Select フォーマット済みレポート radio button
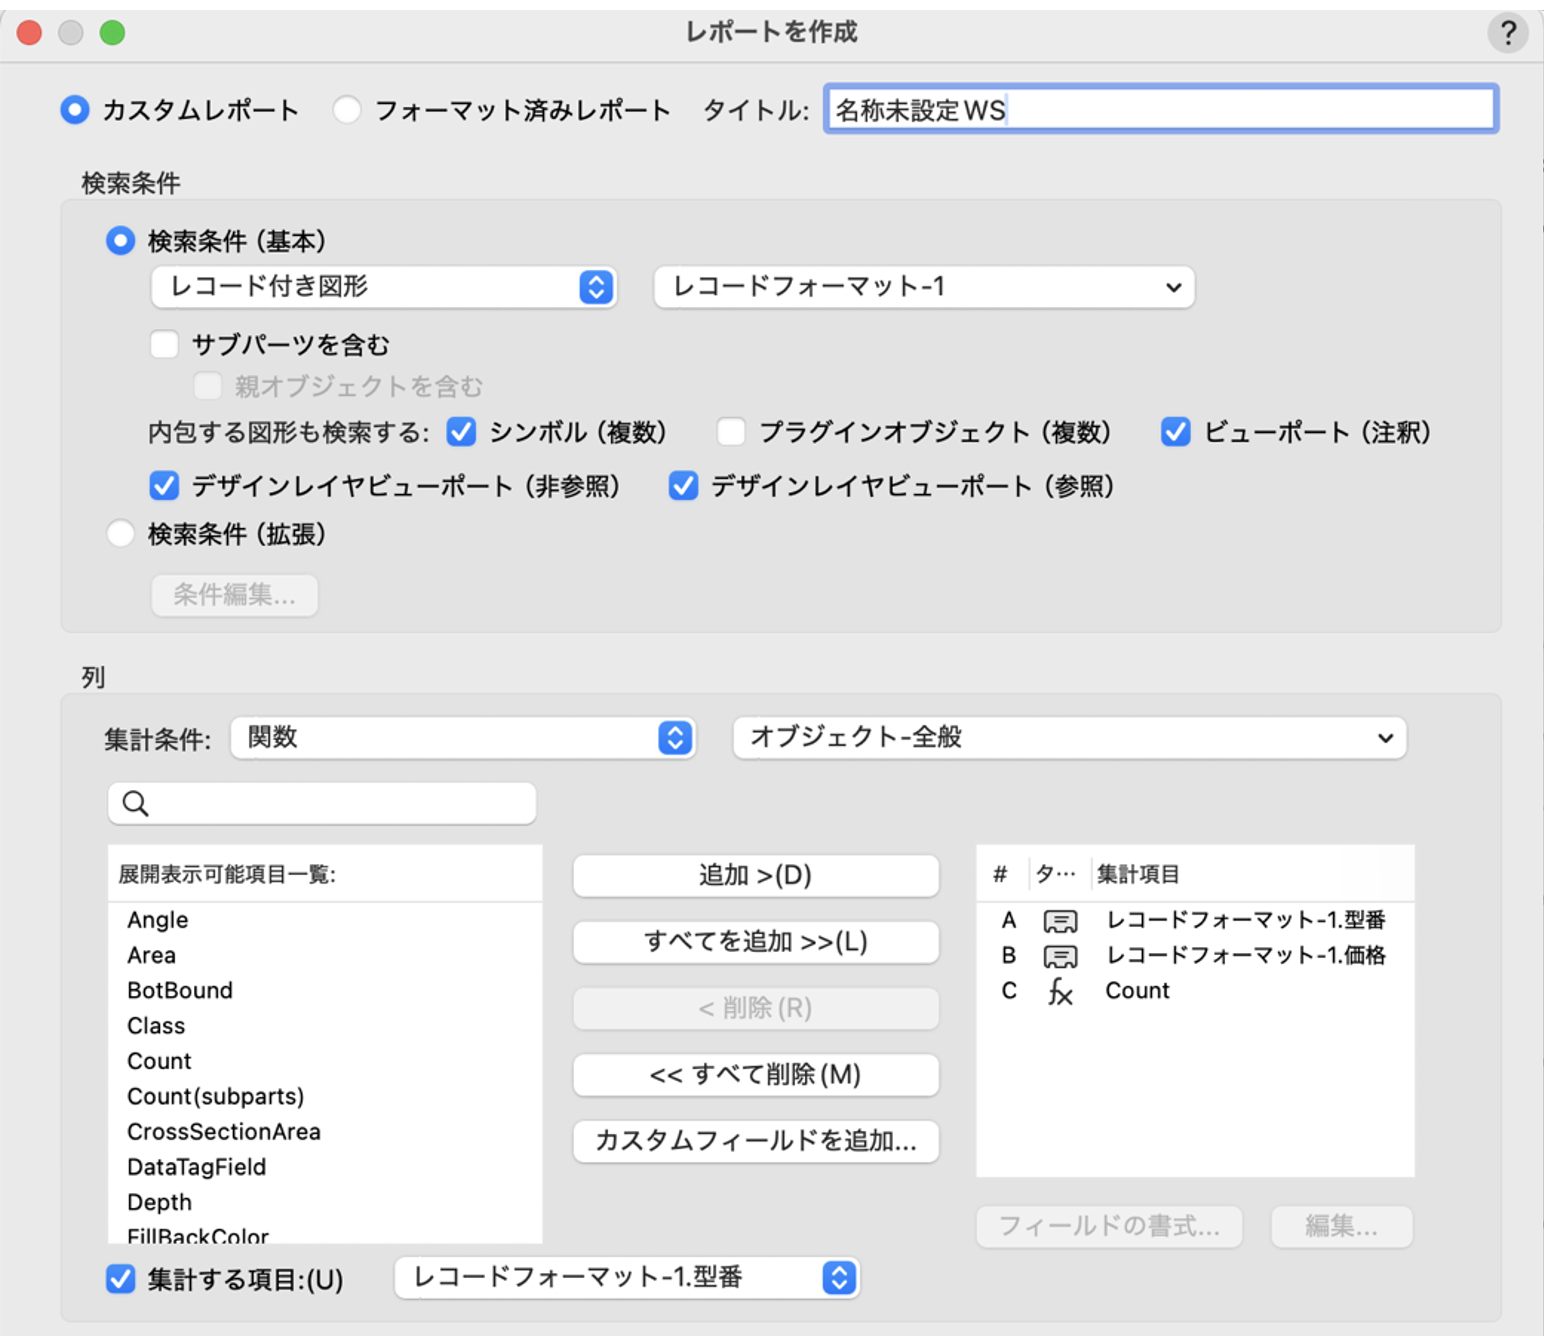The width and height of the screenshot is (1544, 1336). tap(347, 110)
